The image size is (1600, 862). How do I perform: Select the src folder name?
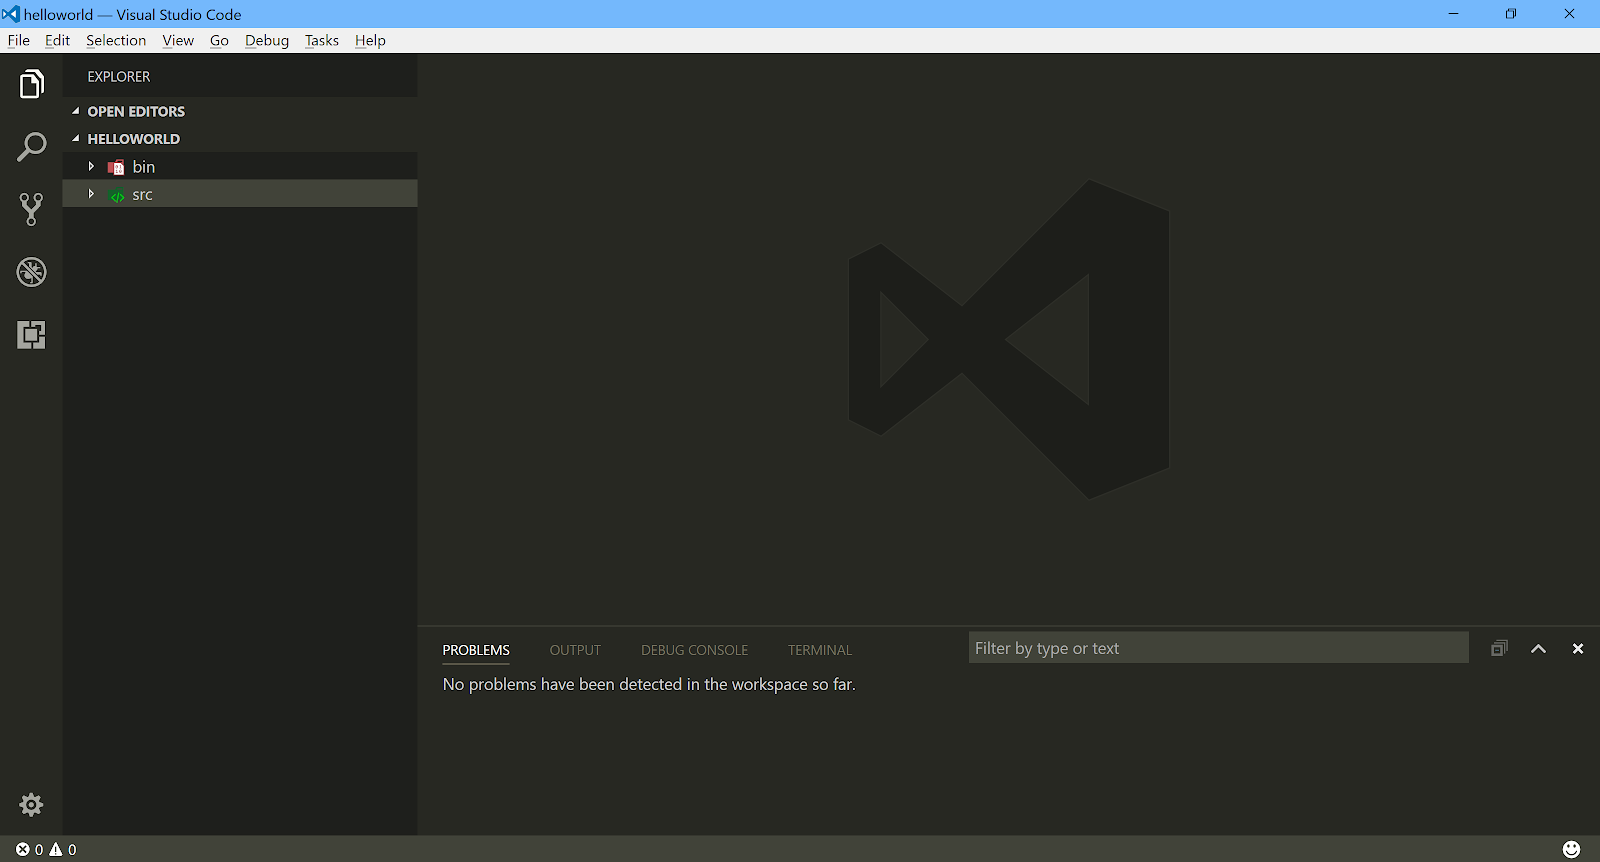click(142, 195)
